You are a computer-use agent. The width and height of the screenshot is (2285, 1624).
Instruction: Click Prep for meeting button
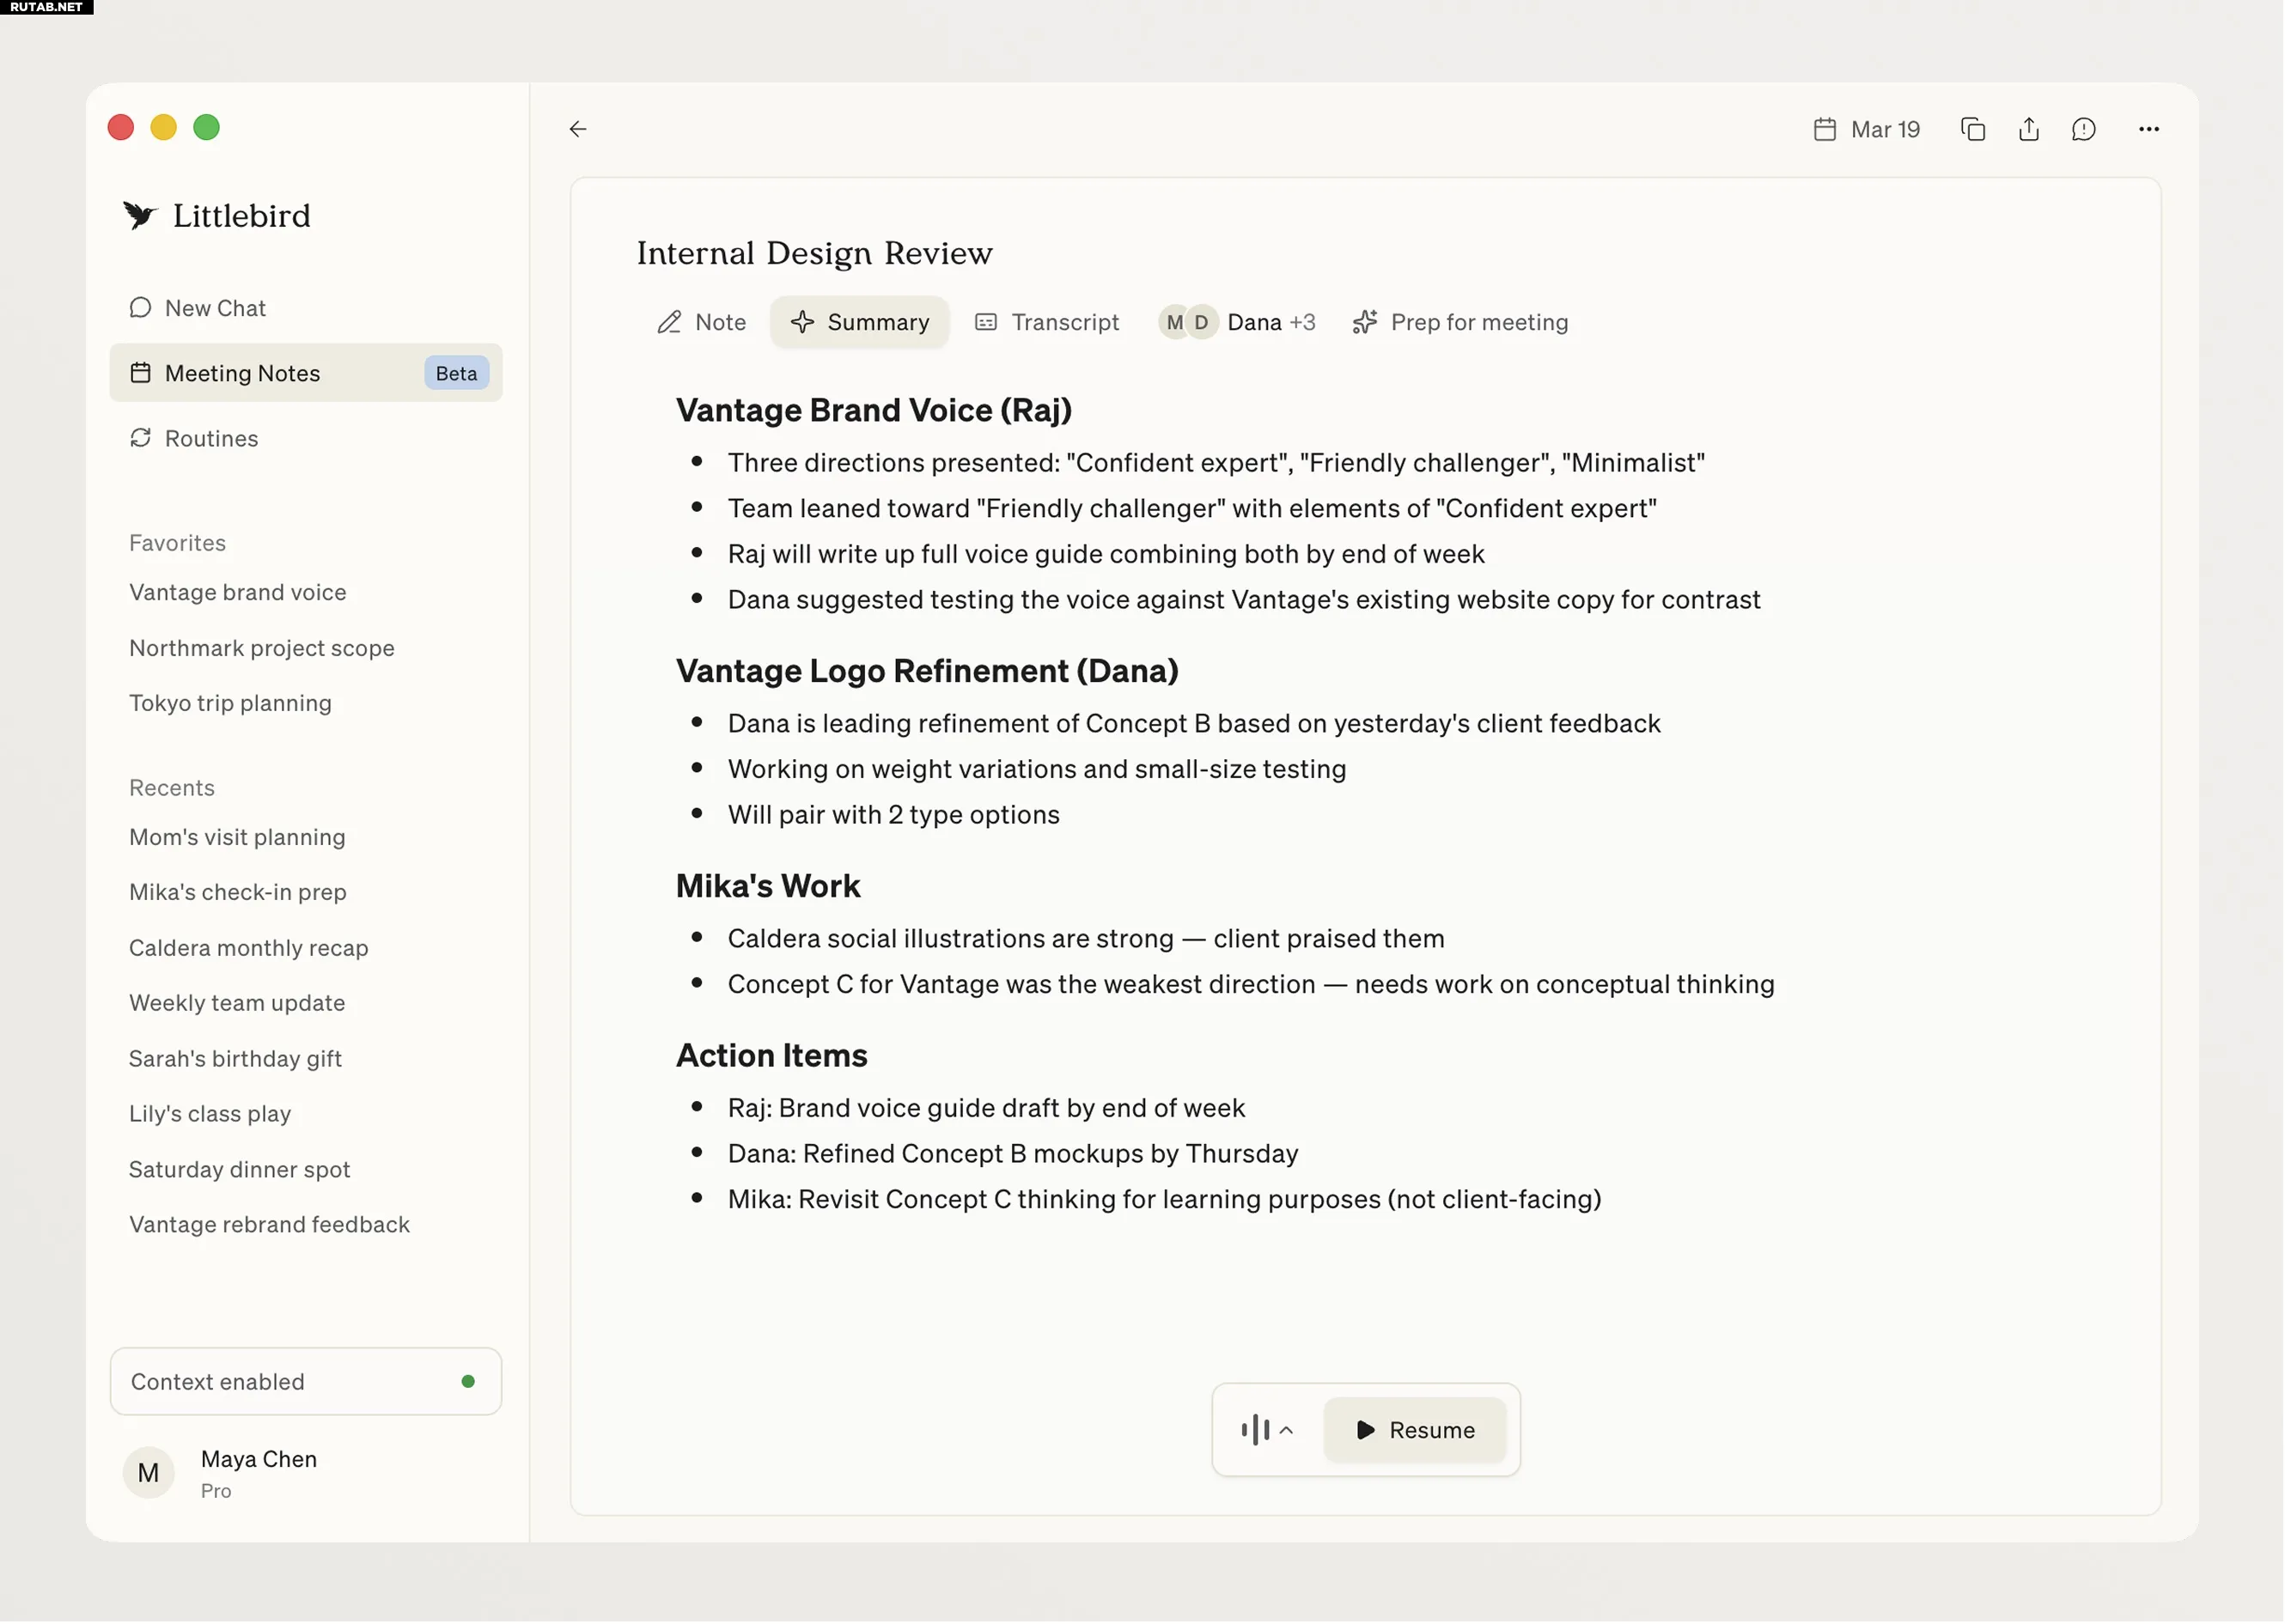(x=1460, y=322)
